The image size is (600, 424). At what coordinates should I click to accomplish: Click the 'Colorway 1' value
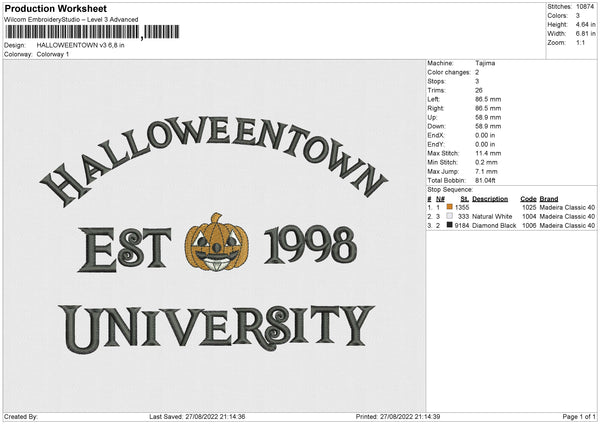[x=53, y=54]
